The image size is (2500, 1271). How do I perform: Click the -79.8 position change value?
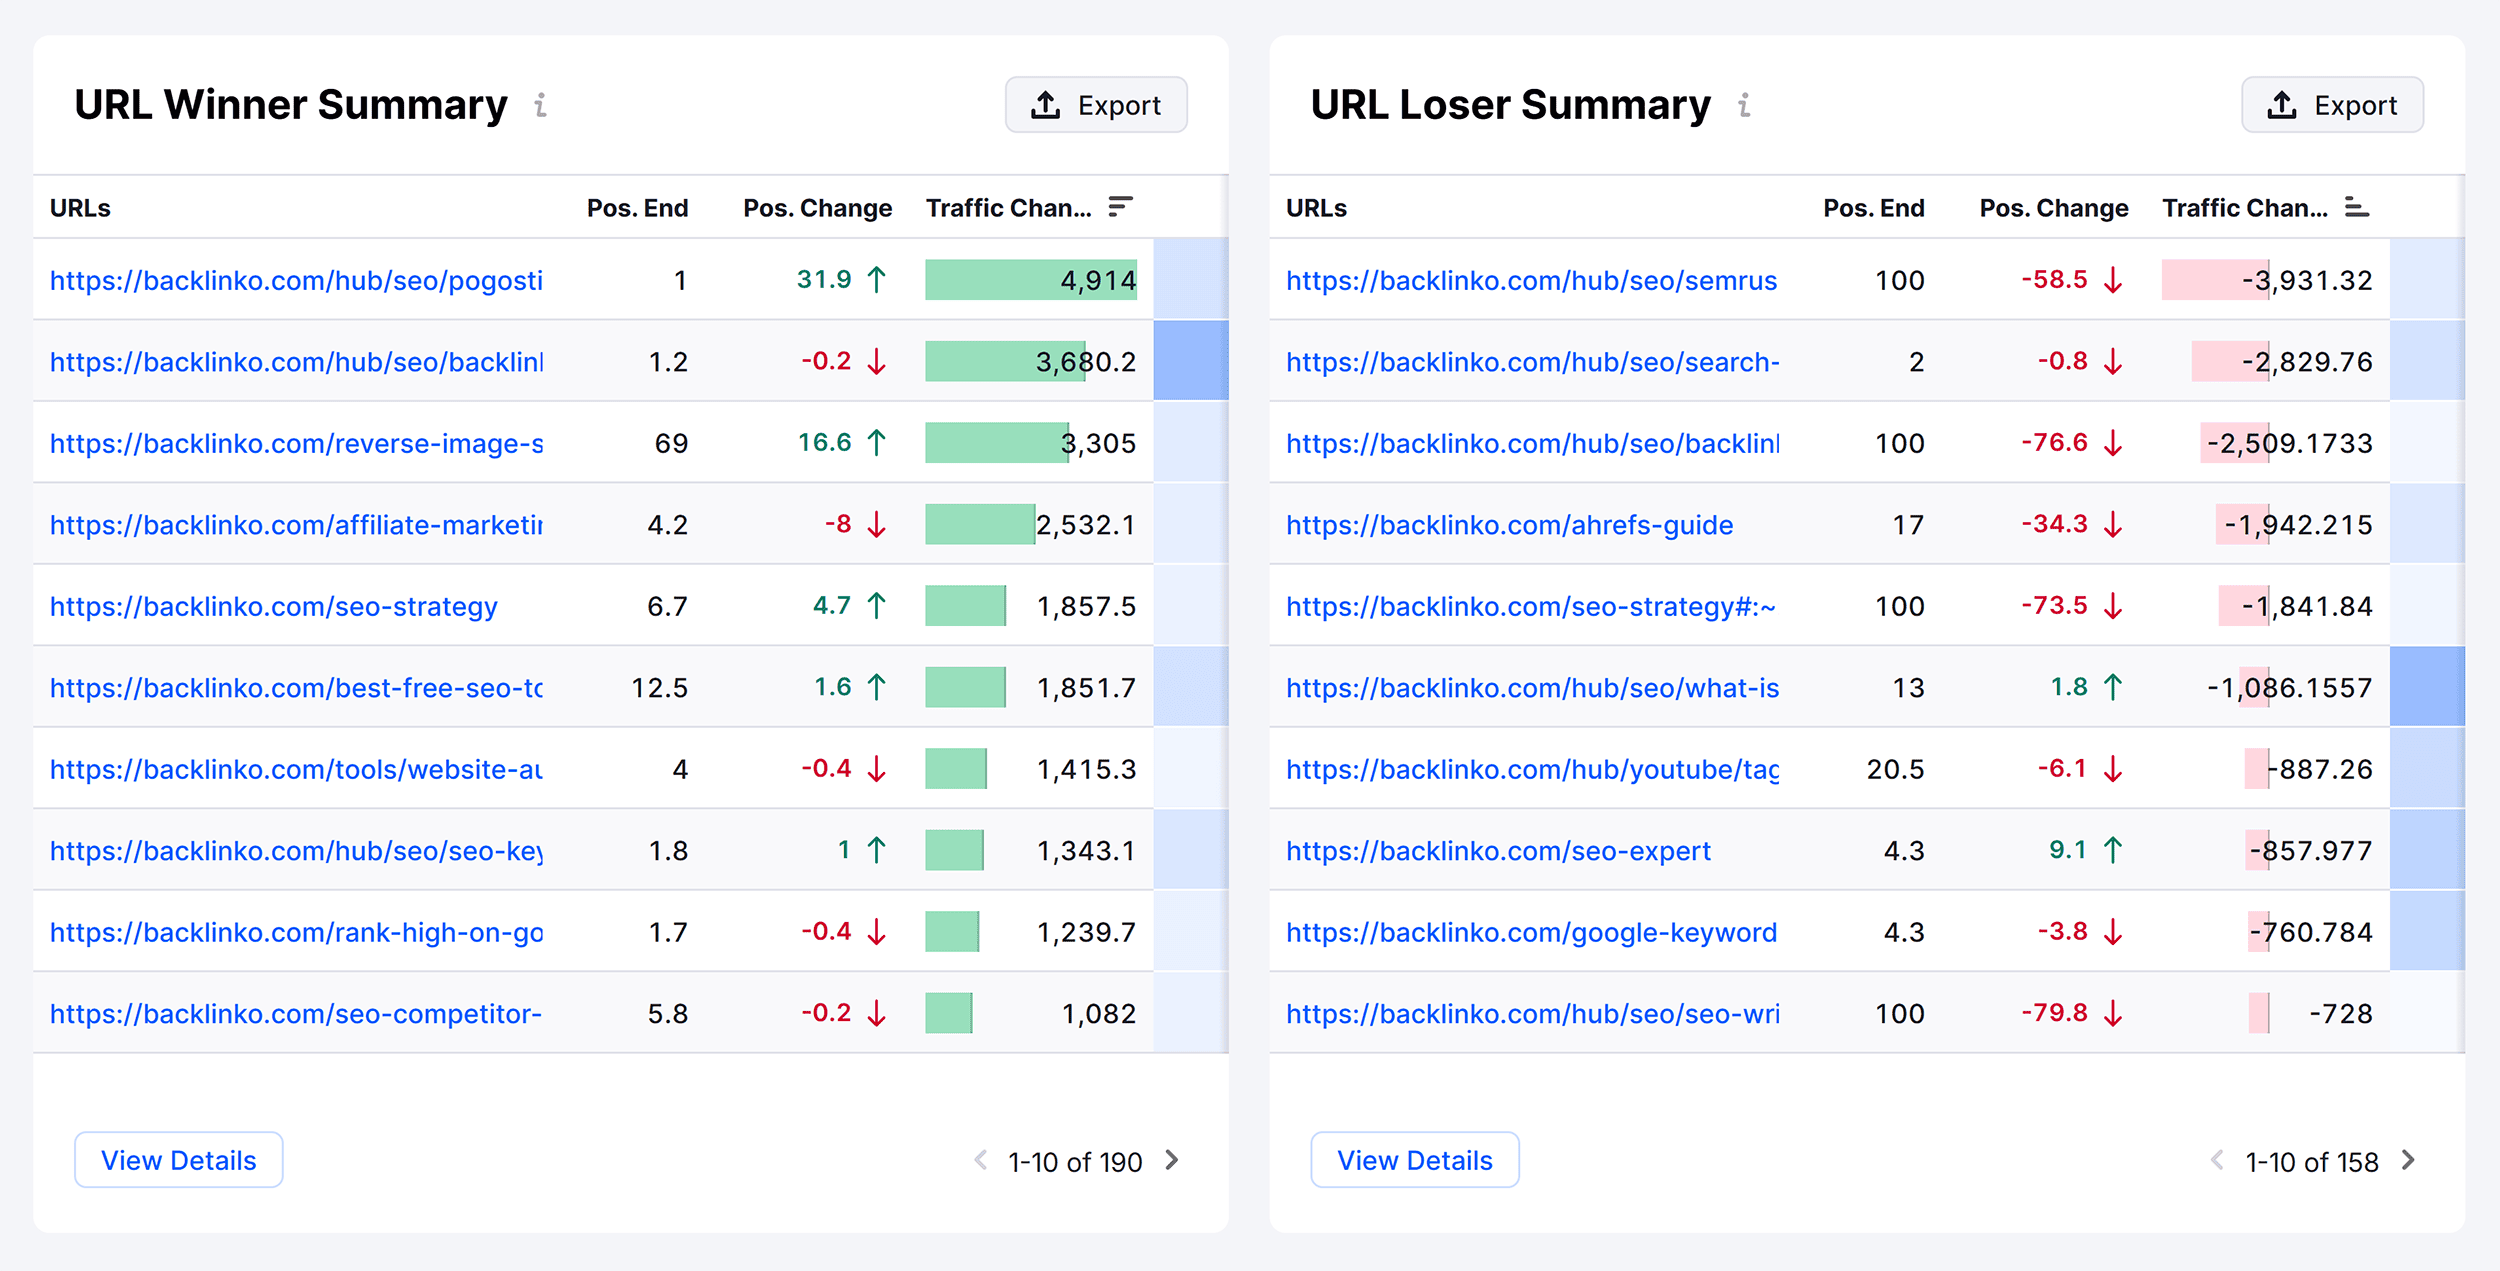tap(2054, 1013)
